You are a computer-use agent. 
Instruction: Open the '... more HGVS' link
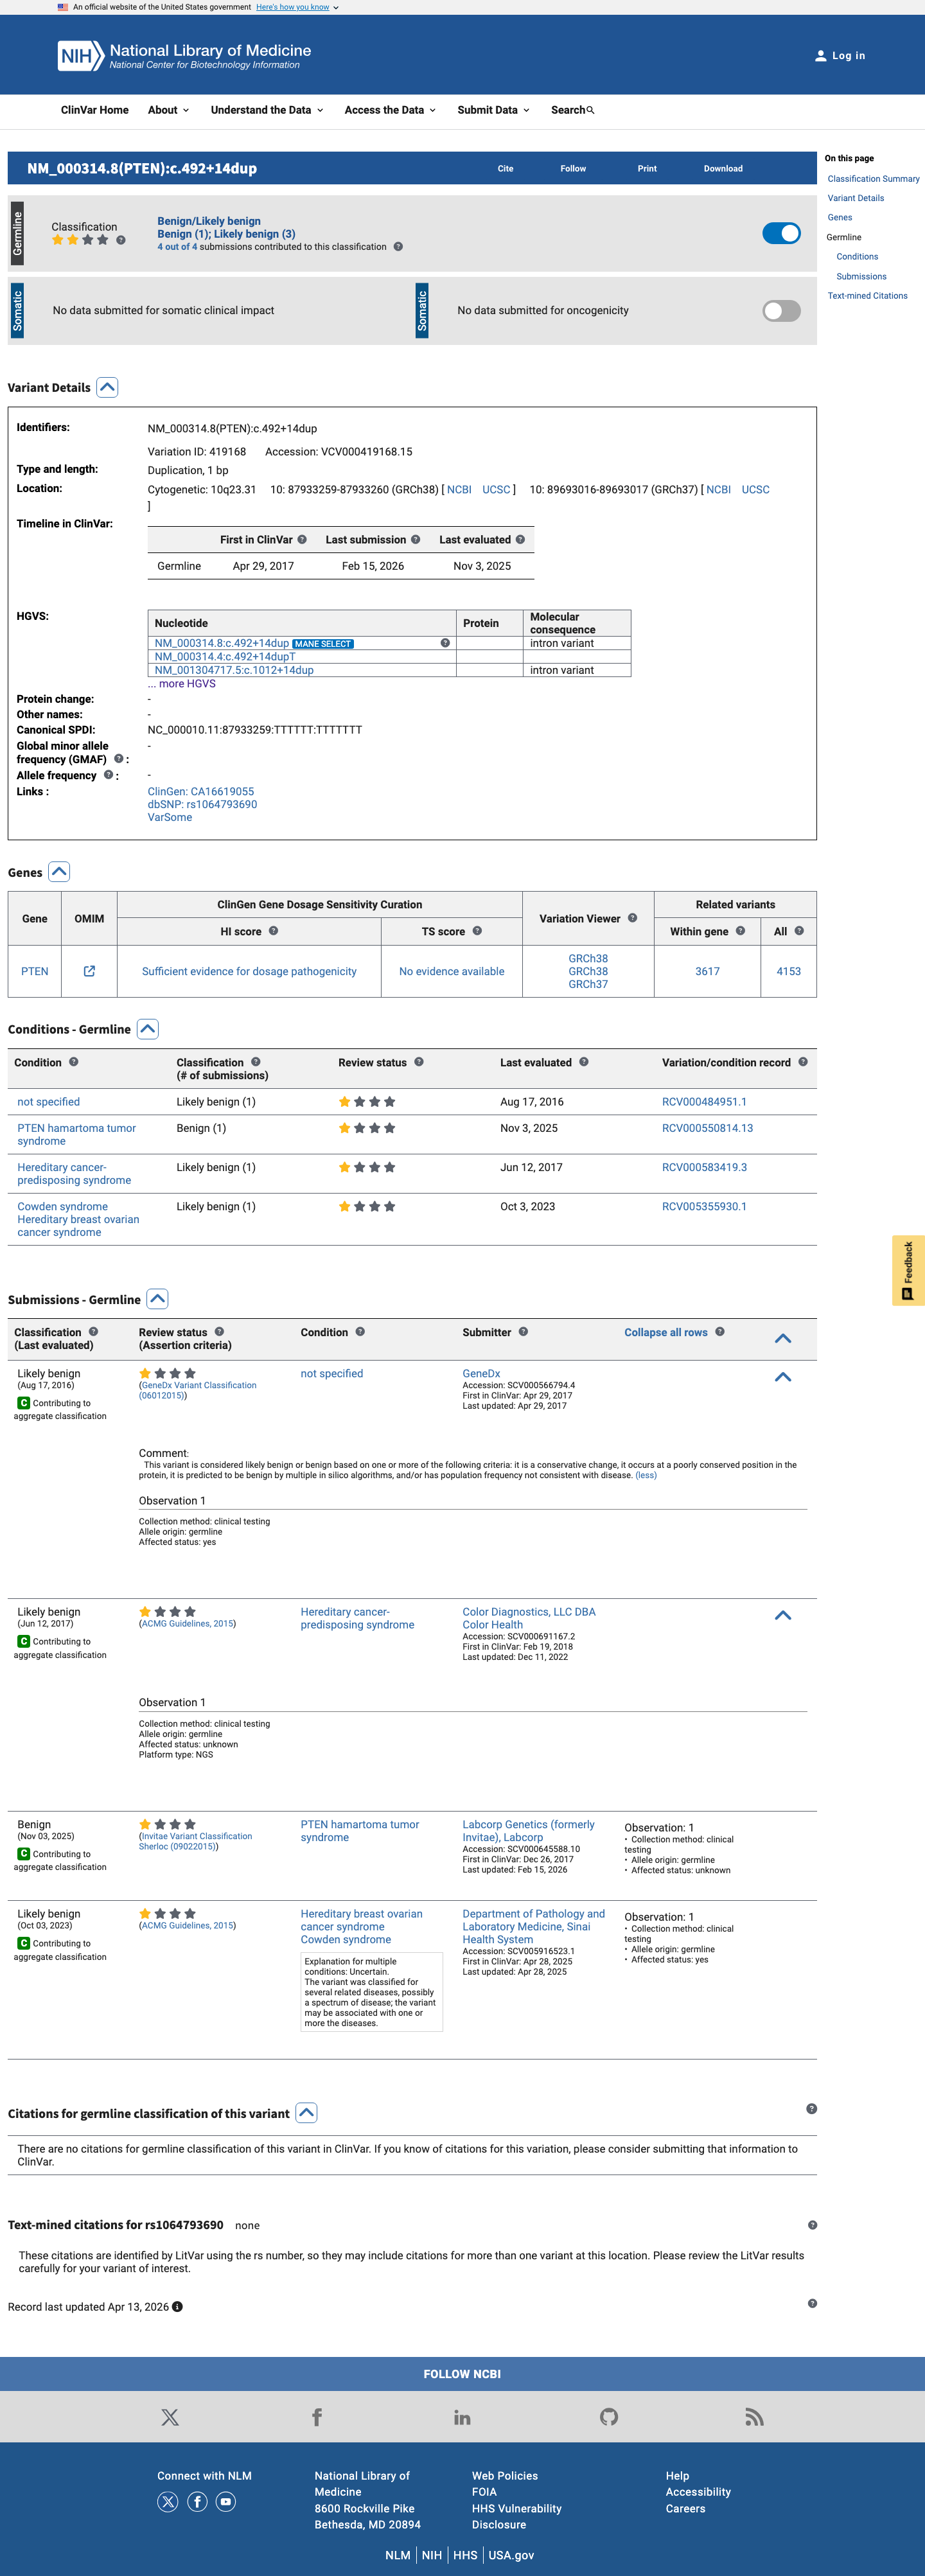coord(182,684)
